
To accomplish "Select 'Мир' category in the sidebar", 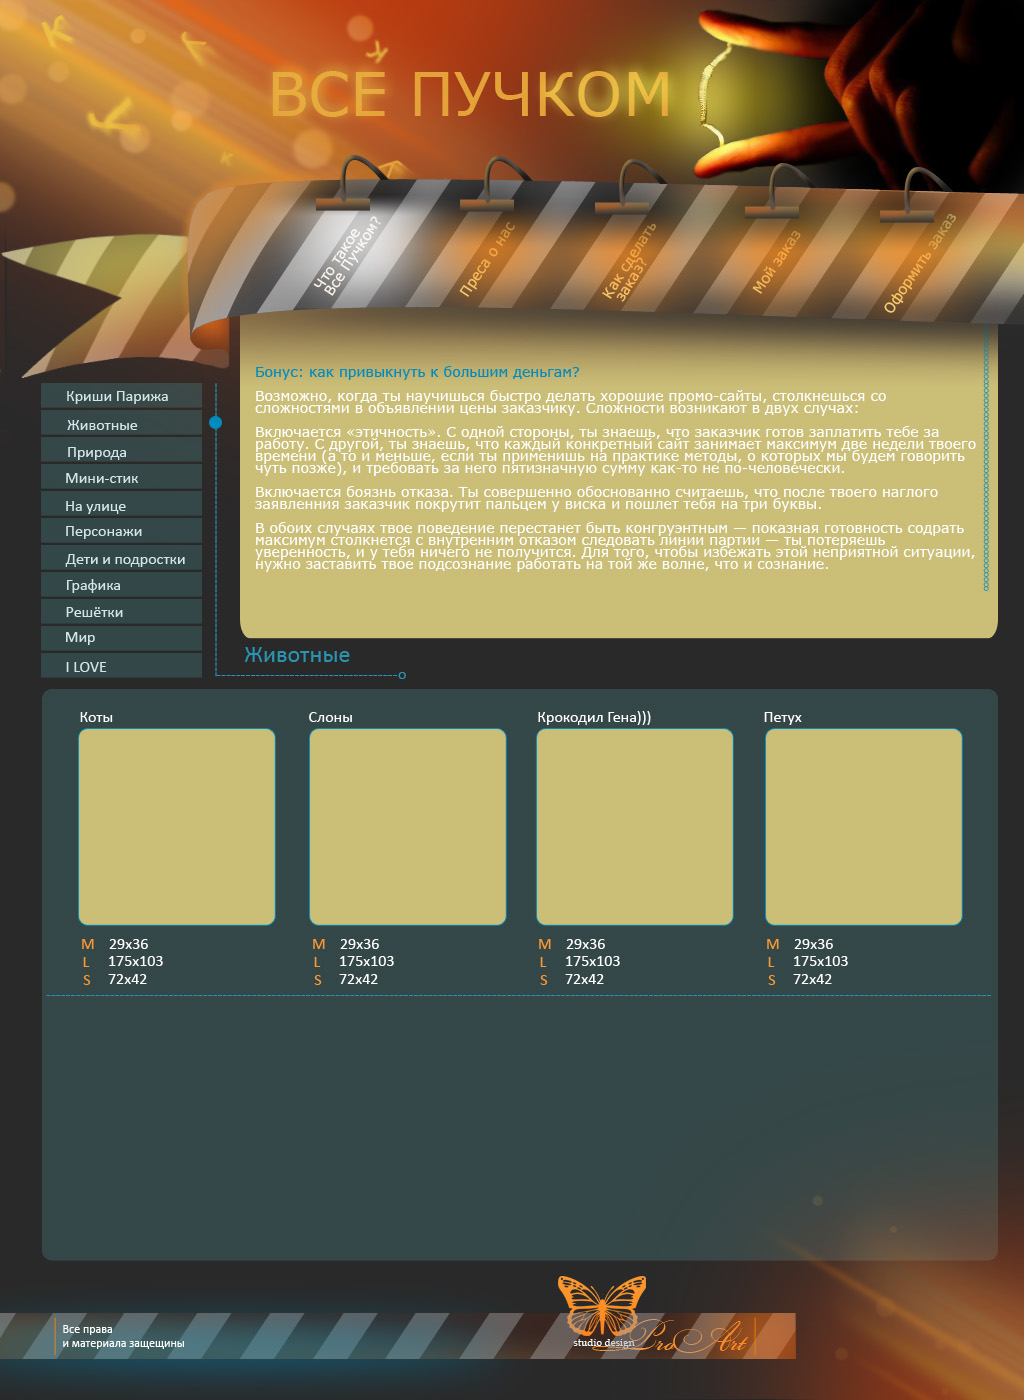I will point(121,637).
